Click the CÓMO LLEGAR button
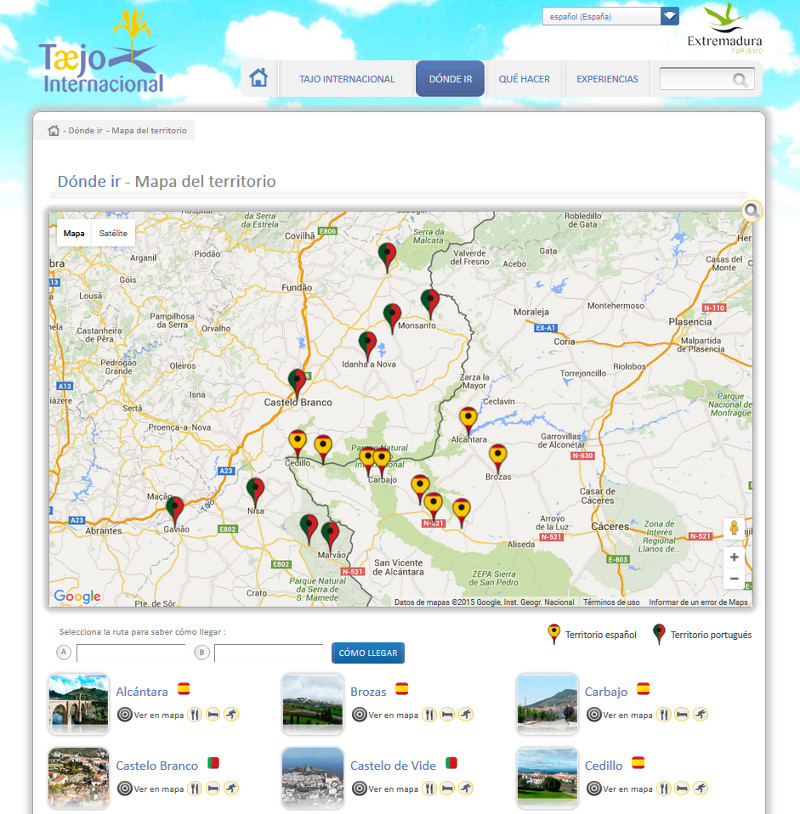 tap(368, 653)
